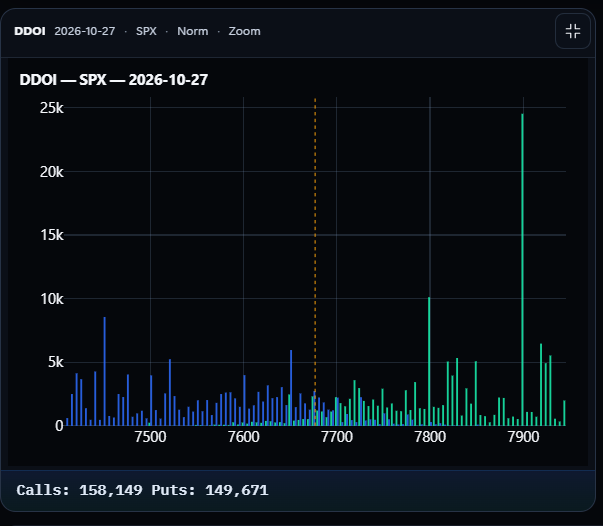Click the Norm mode label
This screenshot has width=603, height=526.
click(x=193, y=31)
